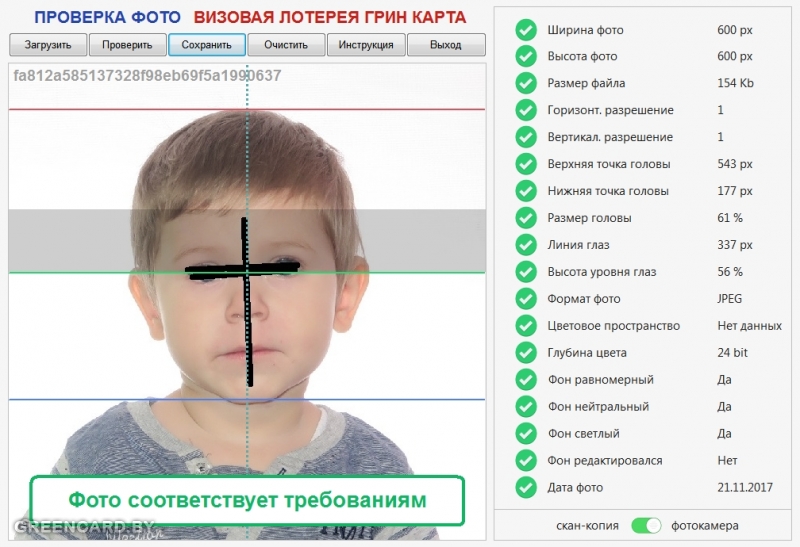Click the Фото соответствует требованиям result banner
Viewport: 800px width, 547px height.
point(247,501)
